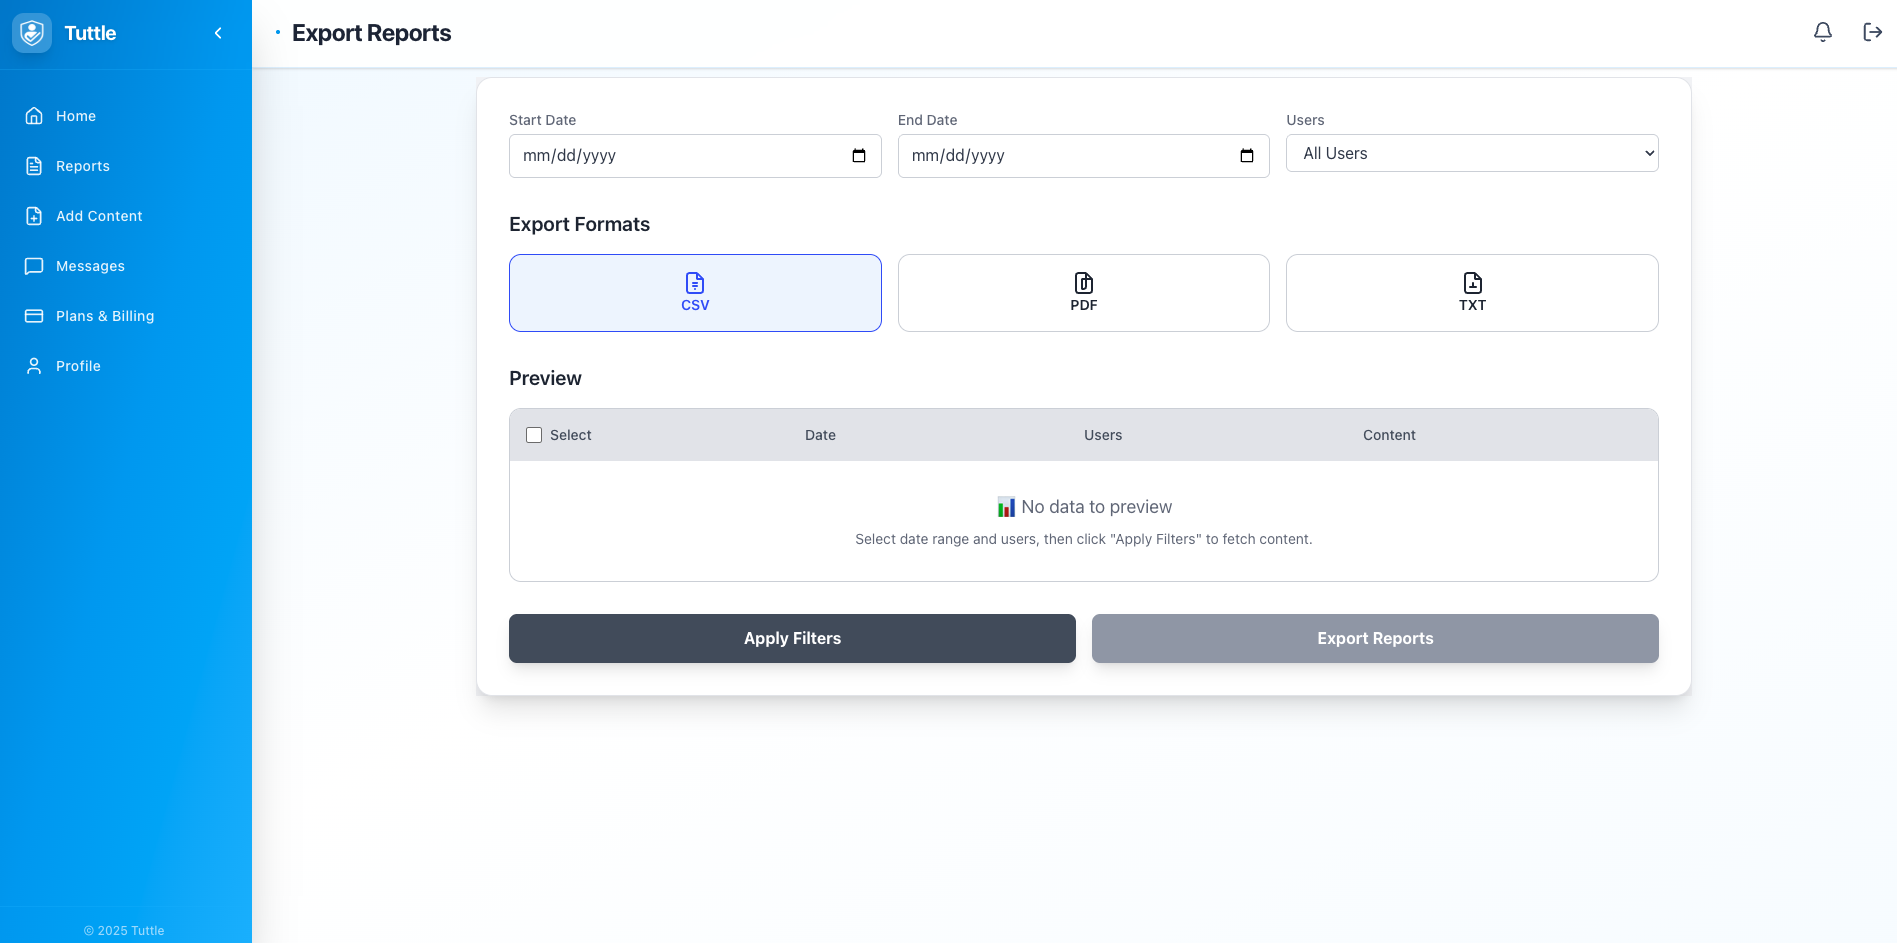Click the Apply Filters button
This screenshot has width=1897, height=943.
pyautogui.click(x=792, y=638)
